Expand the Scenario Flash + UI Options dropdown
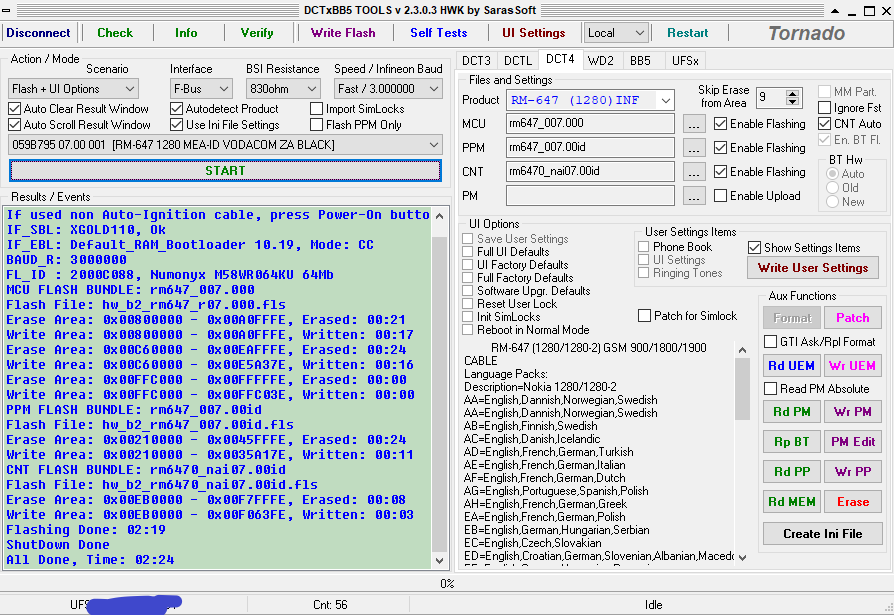The image size is (894, 615). point(74,89)
